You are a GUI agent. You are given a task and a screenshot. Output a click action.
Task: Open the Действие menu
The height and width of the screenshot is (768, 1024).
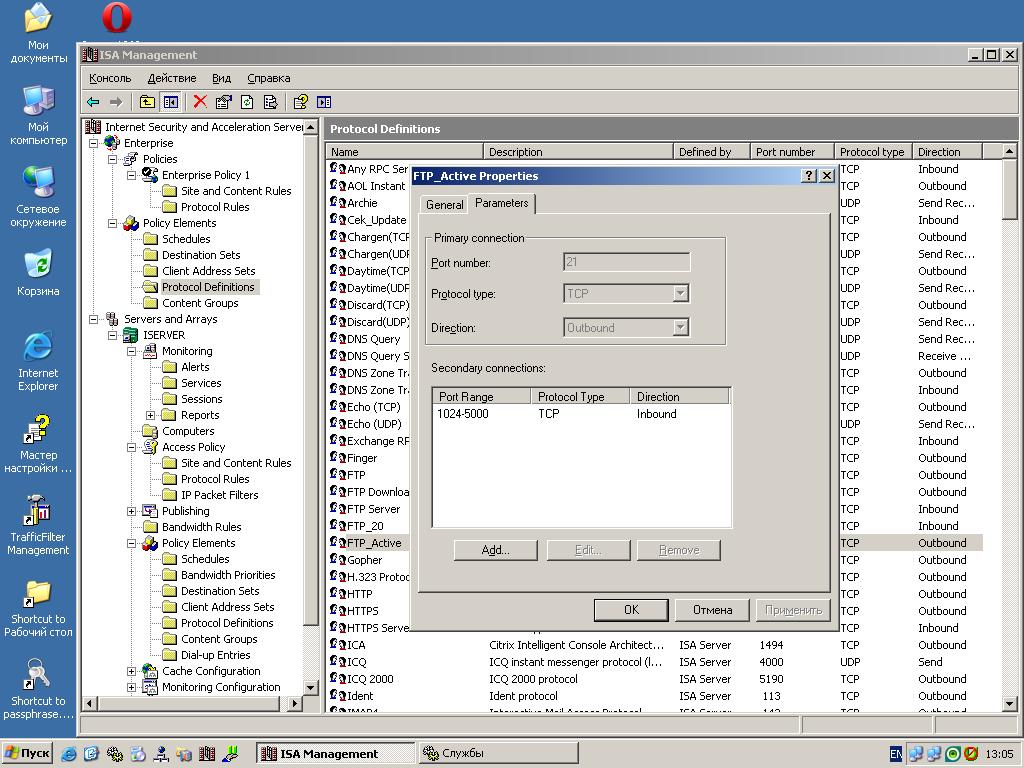pos(172,78)
